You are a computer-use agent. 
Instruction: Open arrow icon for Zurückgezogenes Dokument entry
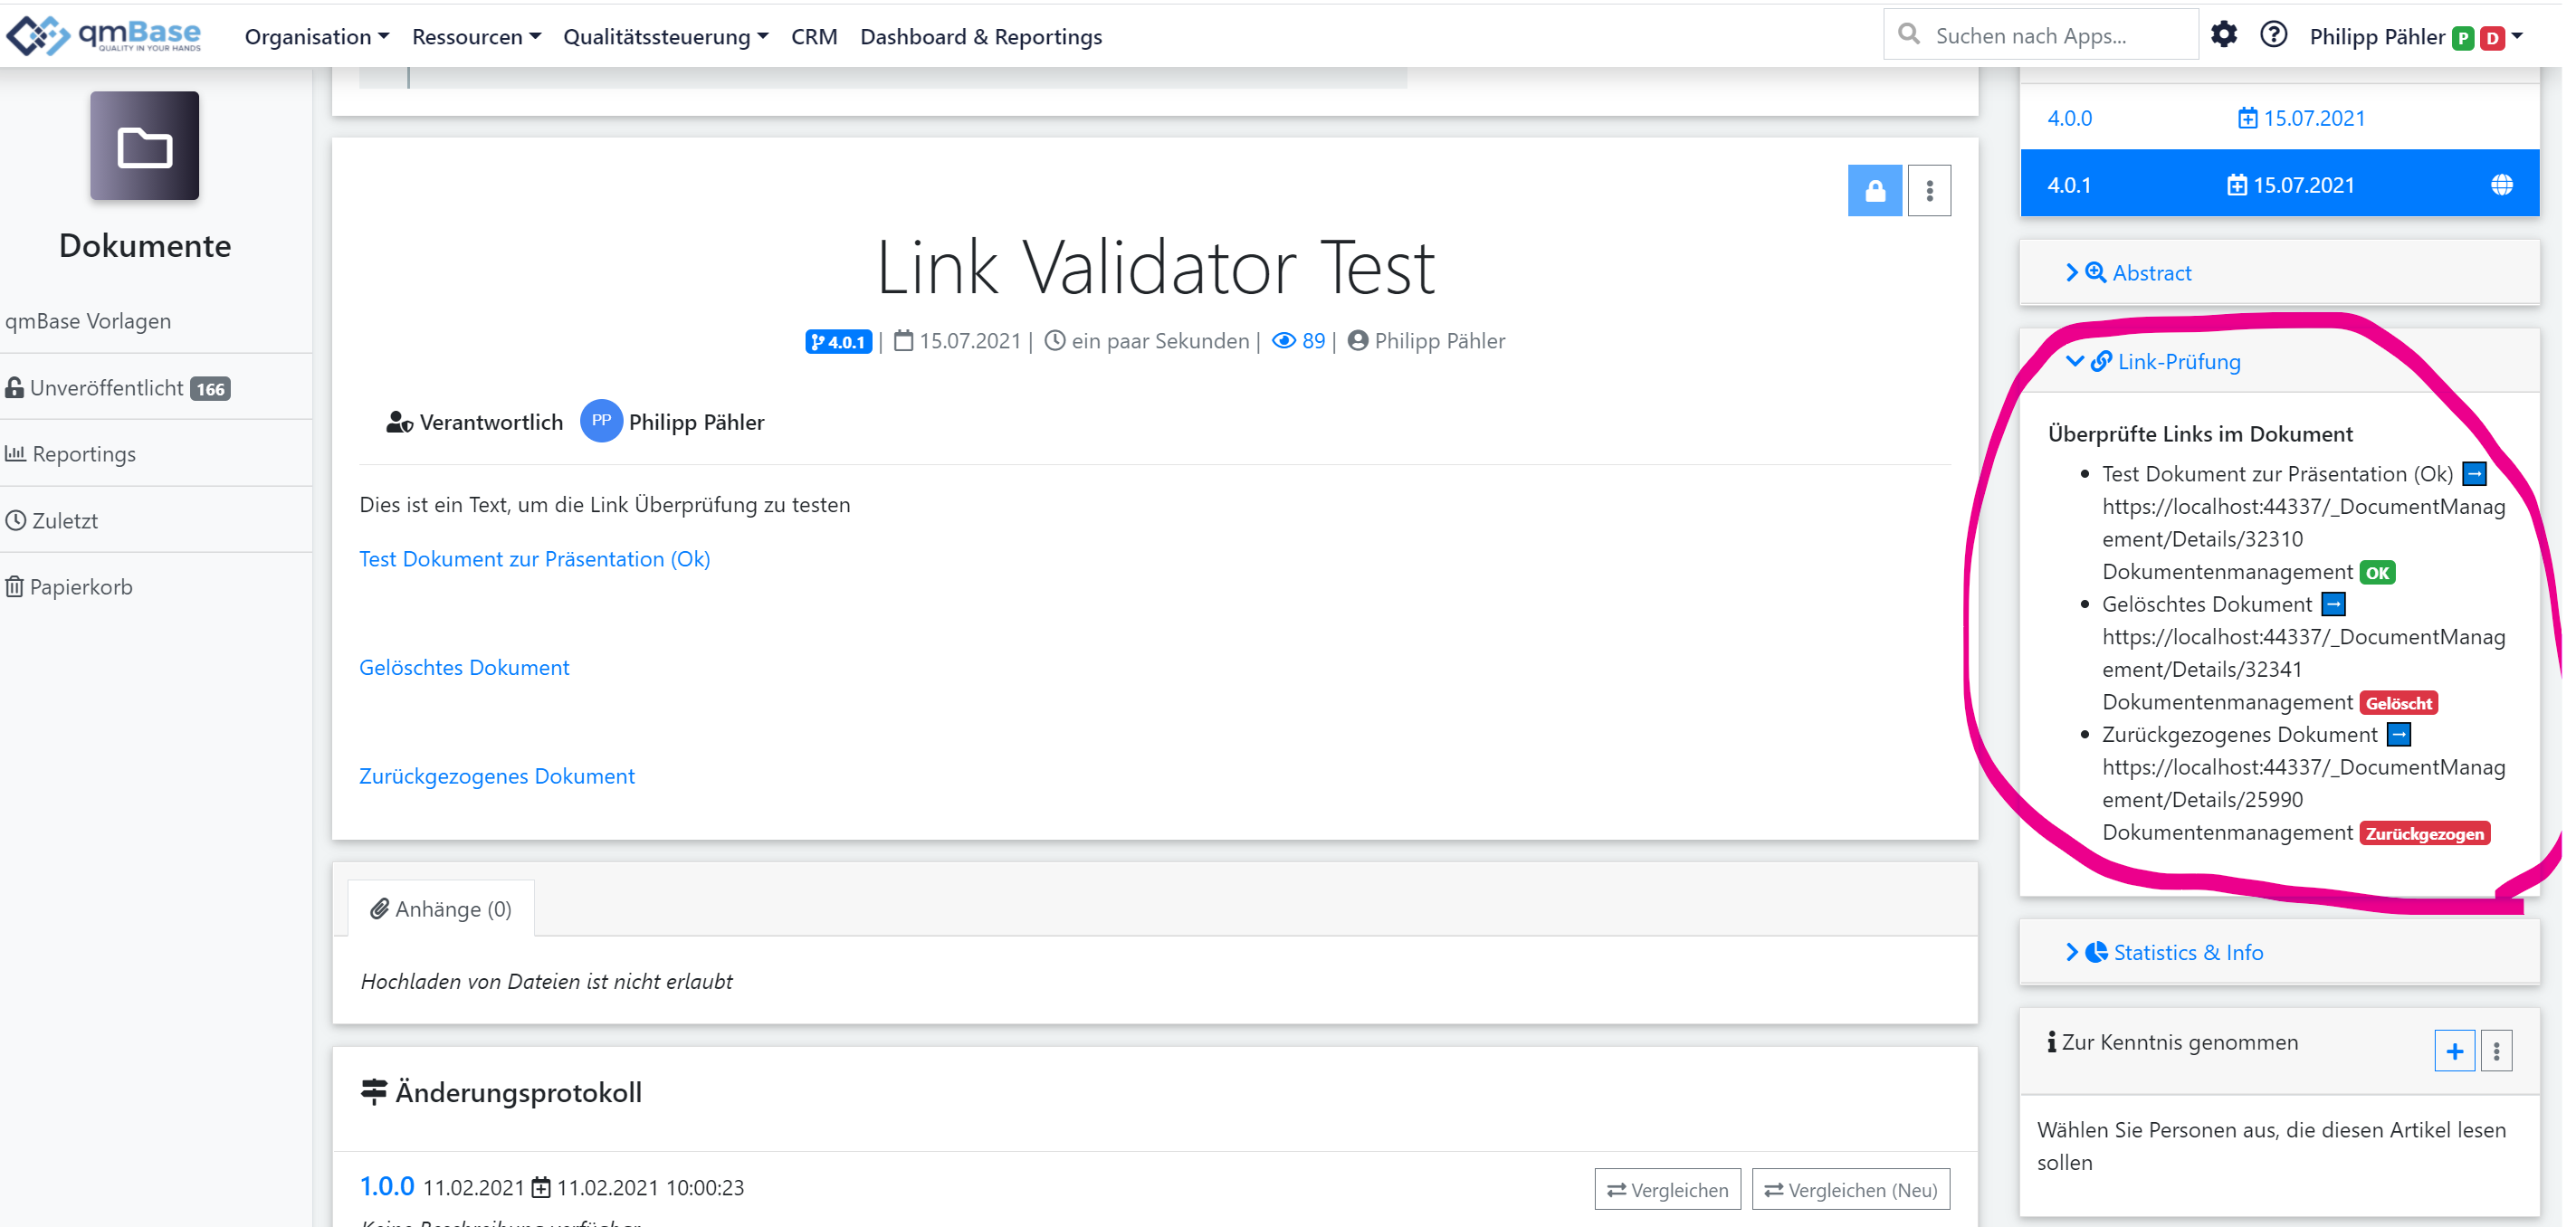pyautogui.click(x=2398, y=735)
